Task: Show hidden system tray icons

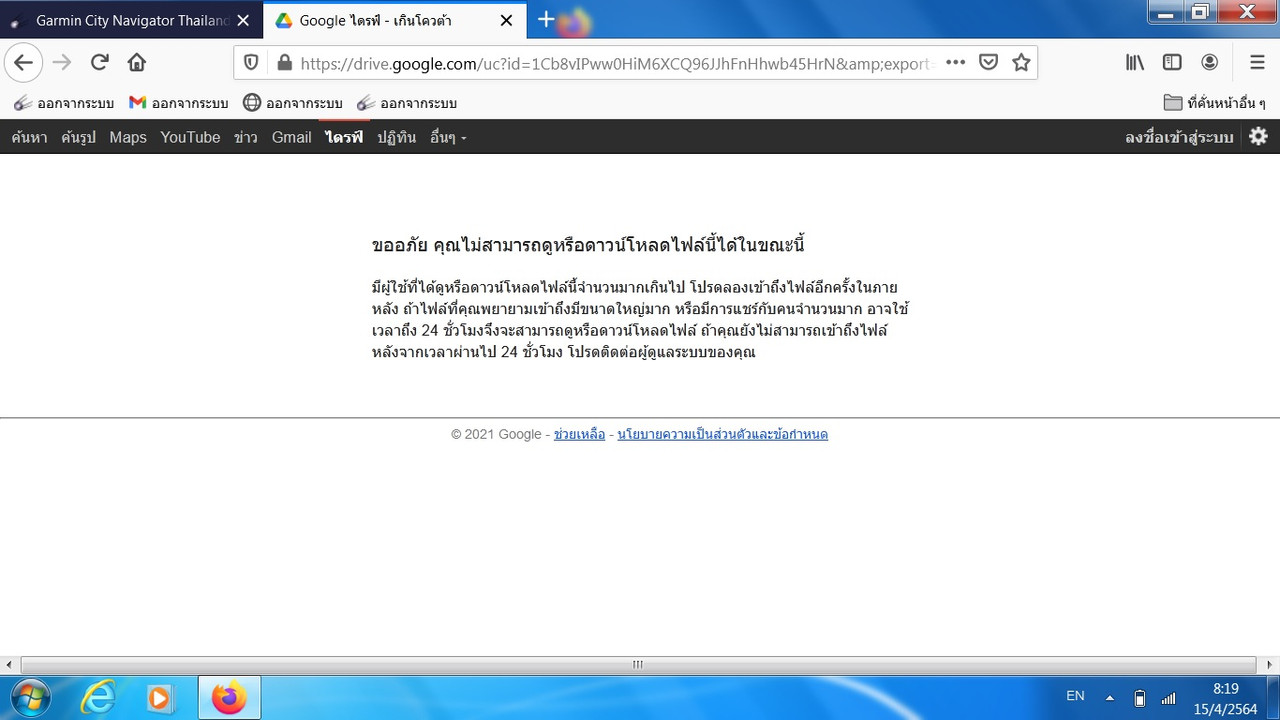Action: [x=1109, y=698]
